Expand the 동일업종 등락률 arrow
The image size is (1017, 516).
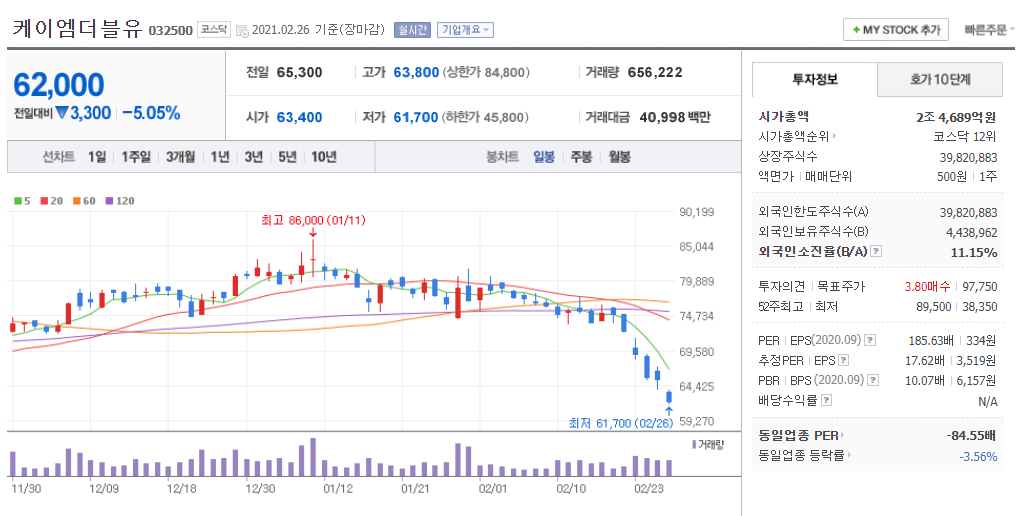coord(850,455)
